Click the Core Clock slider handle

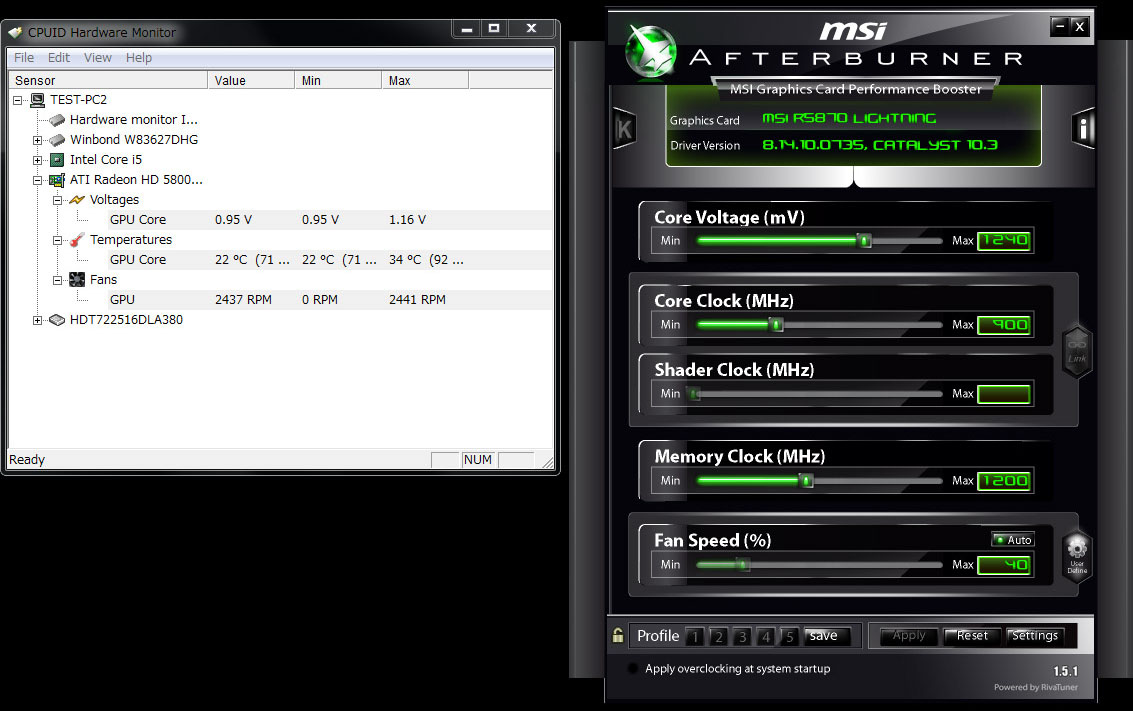point(777,324)
